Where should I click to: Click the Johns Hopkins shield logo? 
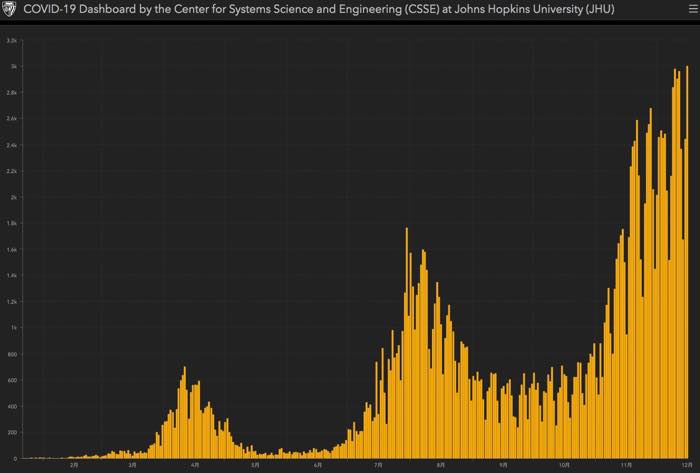click(8, 9)
